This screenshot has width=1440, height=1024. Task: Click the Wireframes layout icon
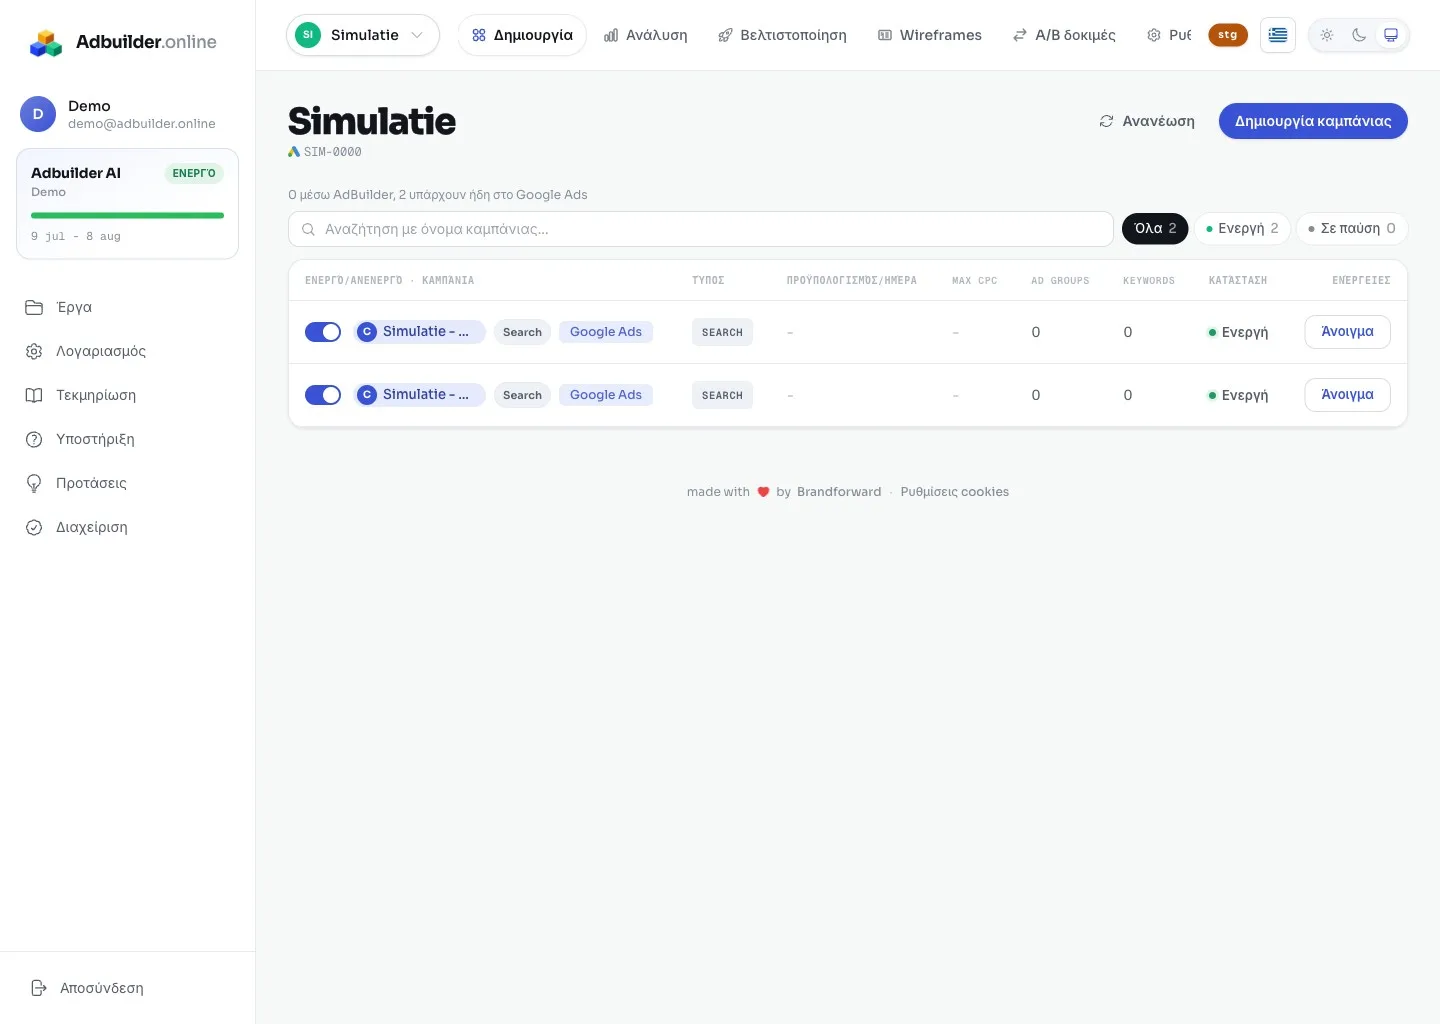point(885,35)
